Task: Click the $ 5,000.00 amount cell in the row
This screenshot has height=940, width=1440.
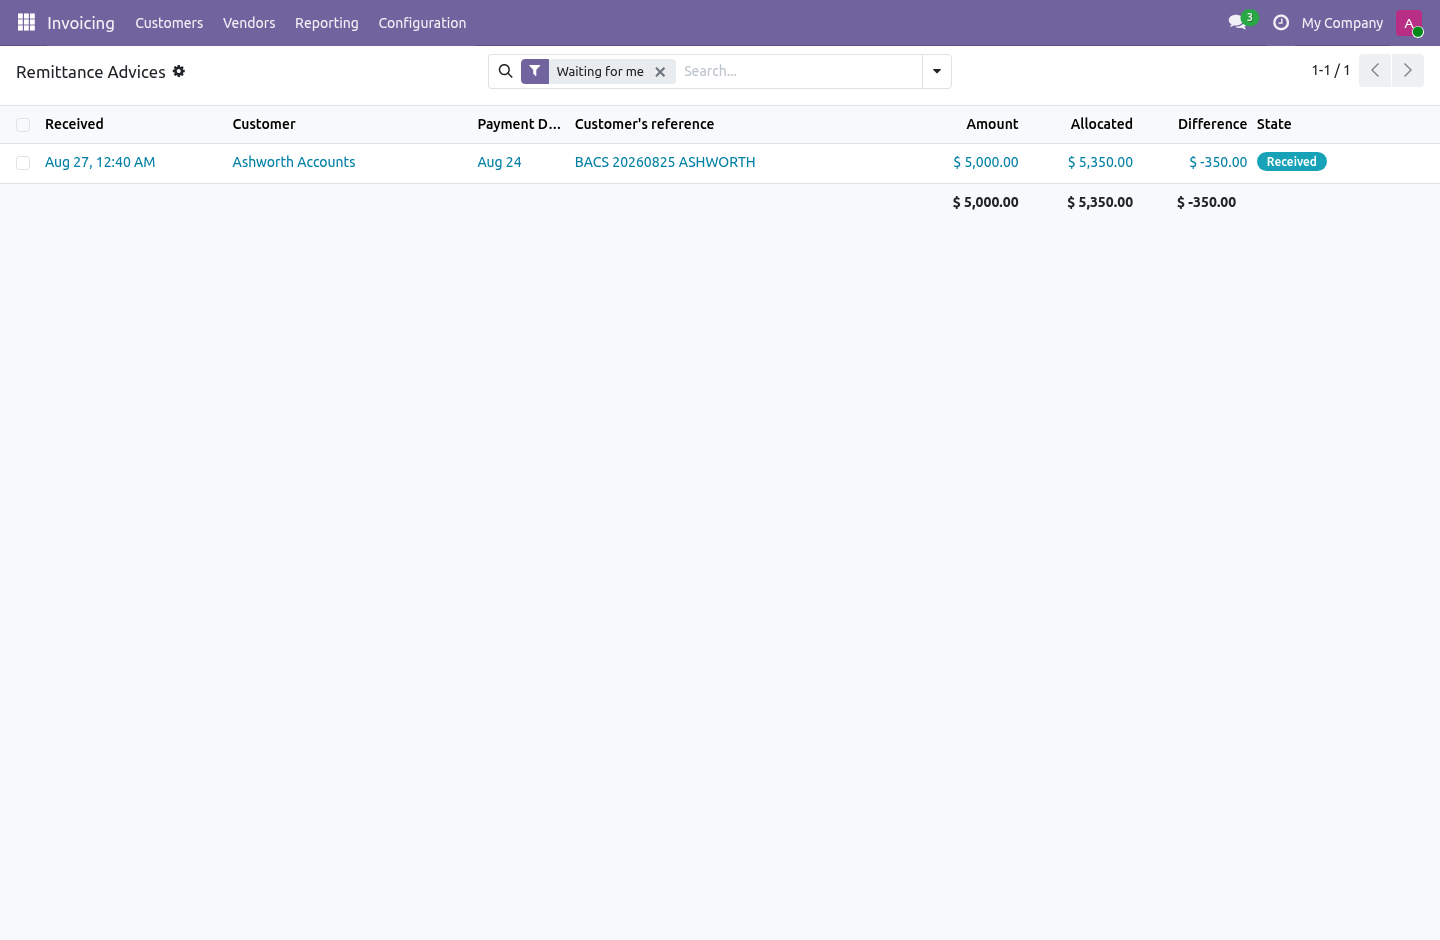Action: [986, 162]
